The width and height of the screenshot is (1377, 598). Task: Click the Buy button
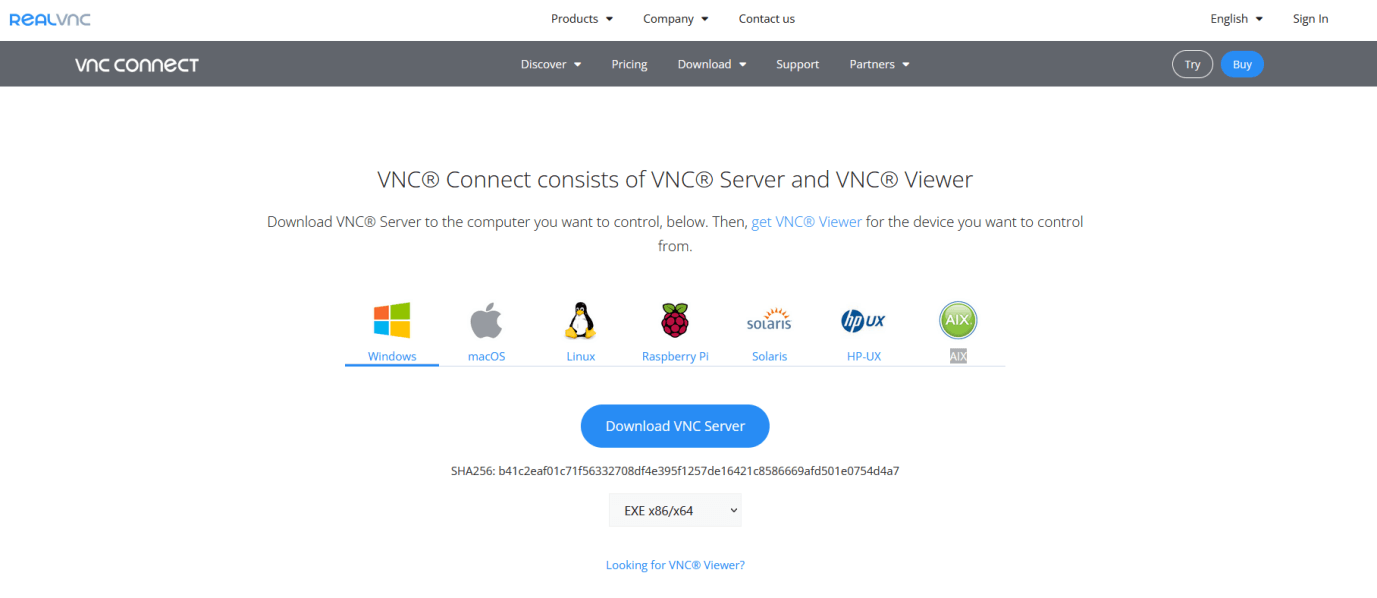coord(1242,64)
